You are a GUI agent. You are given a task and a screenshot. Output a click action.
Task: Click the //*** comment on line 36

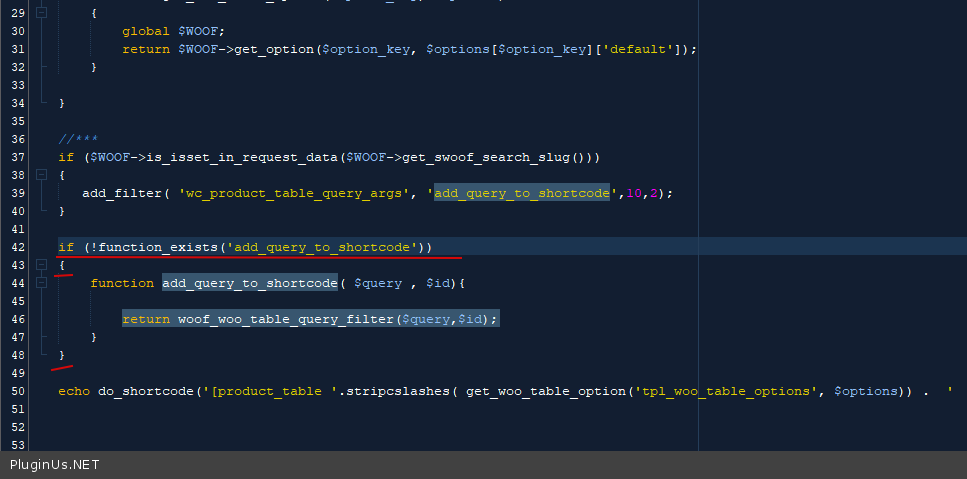pos(78,139)
